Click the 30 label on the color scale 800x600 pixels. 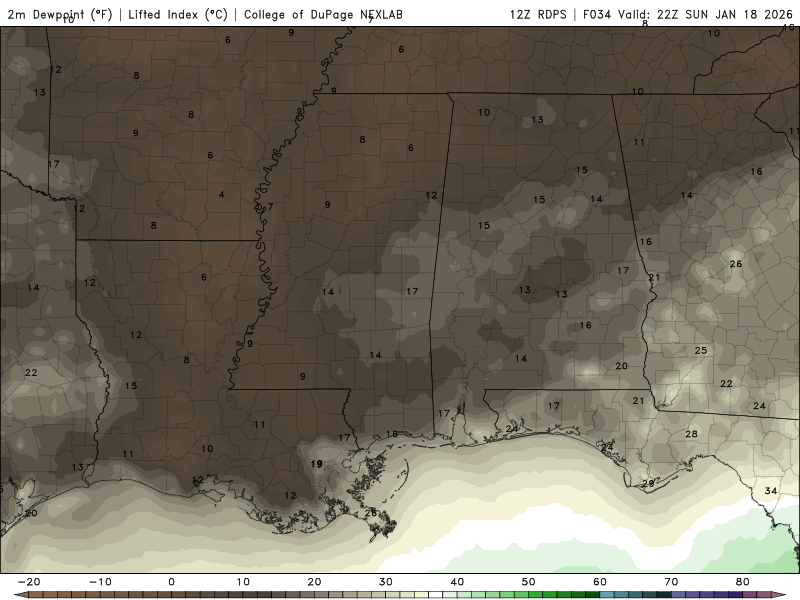[x=386, y=582]
